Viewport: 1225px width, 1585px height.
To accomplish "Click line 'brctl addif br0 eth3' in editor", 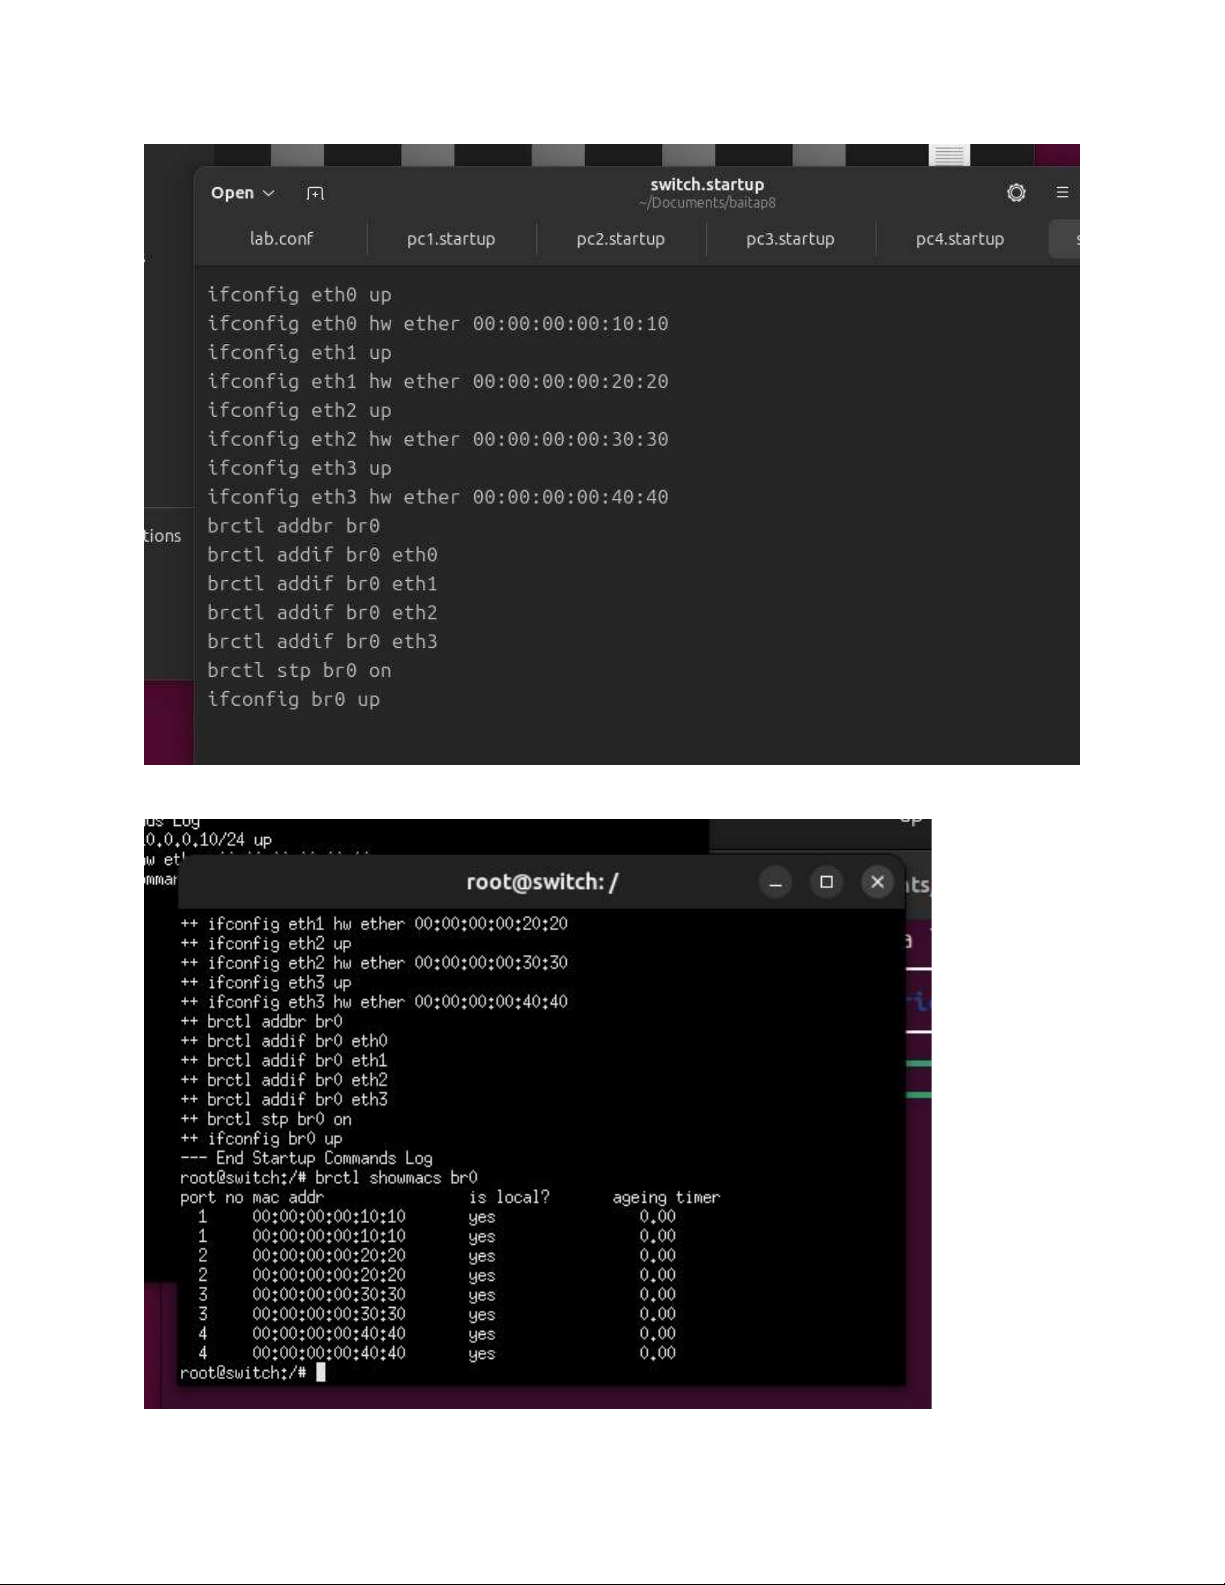I will pos(322,642).
